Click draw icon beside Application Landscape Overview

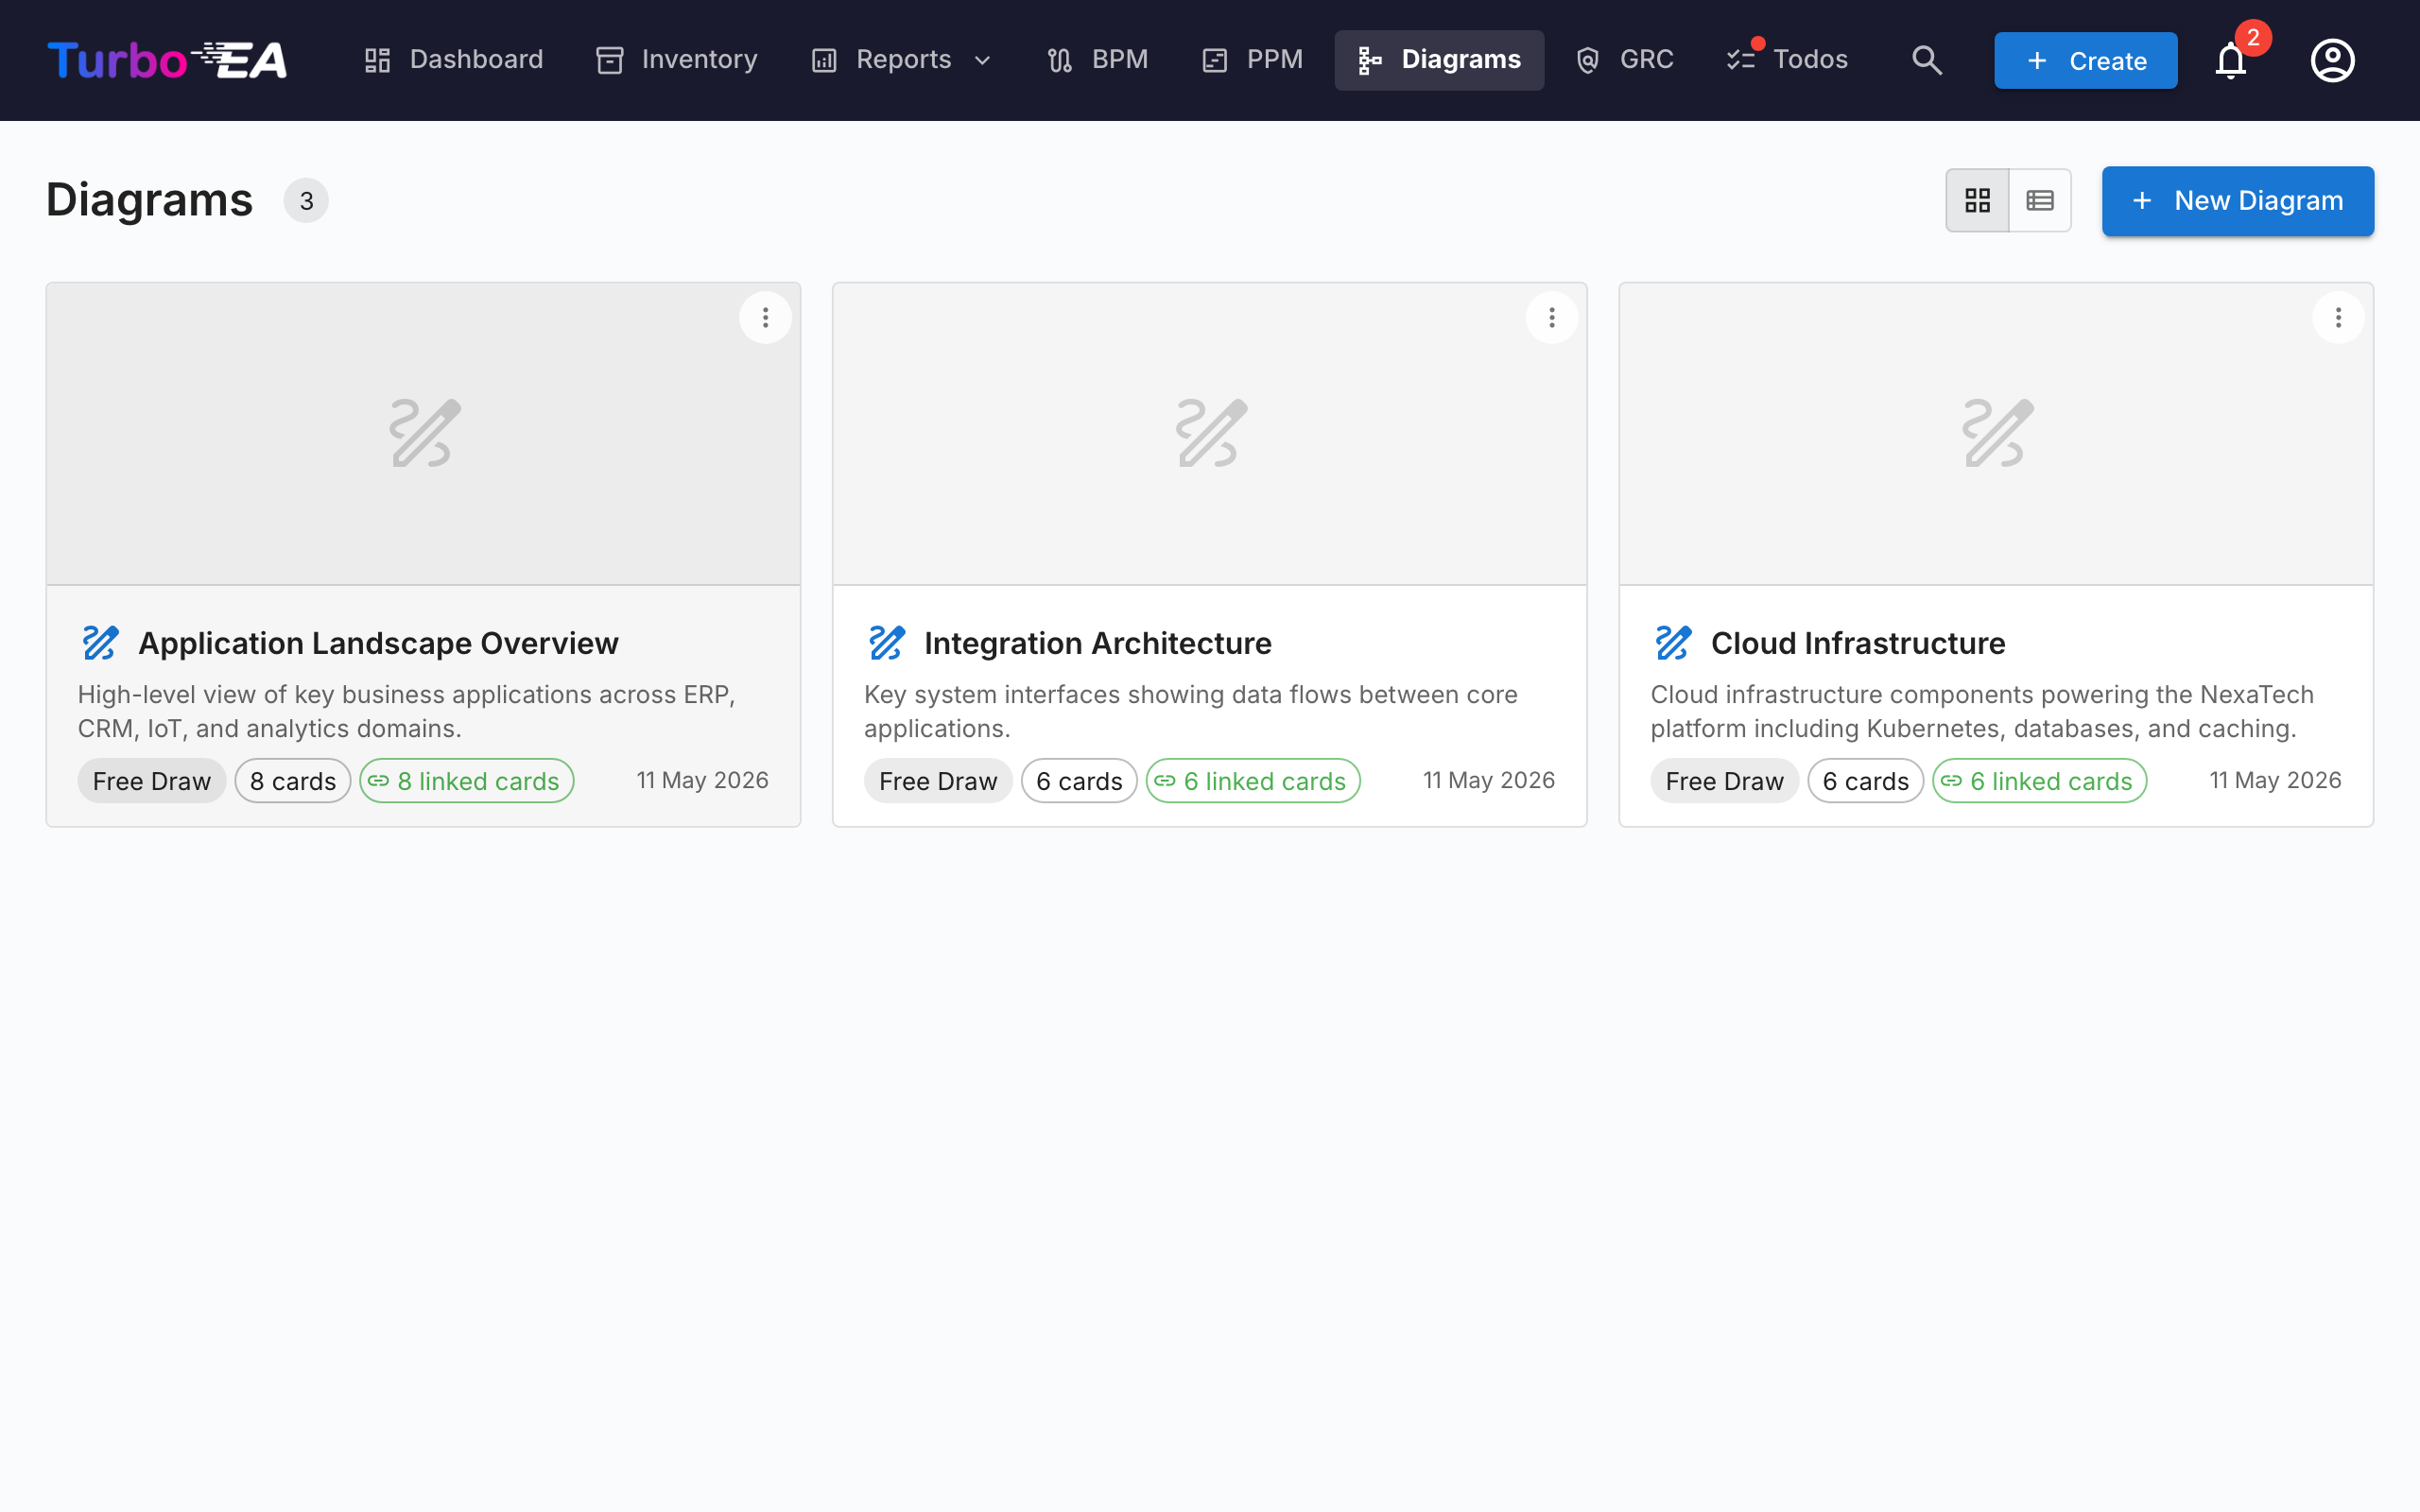[100, 643]
